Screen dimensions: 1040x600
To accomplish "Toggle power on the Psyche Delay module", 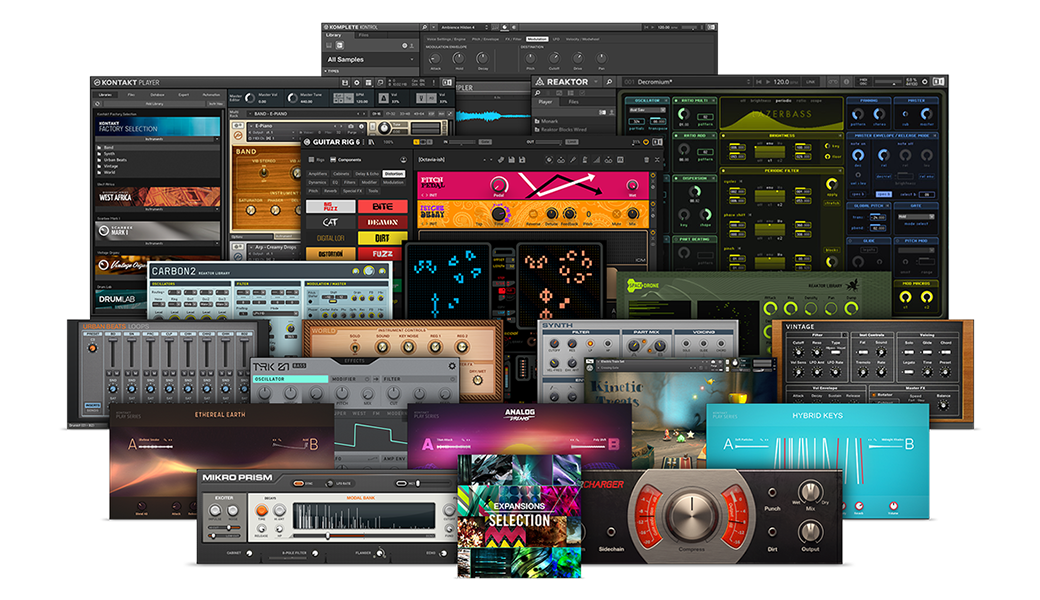I will pos(653,204).
